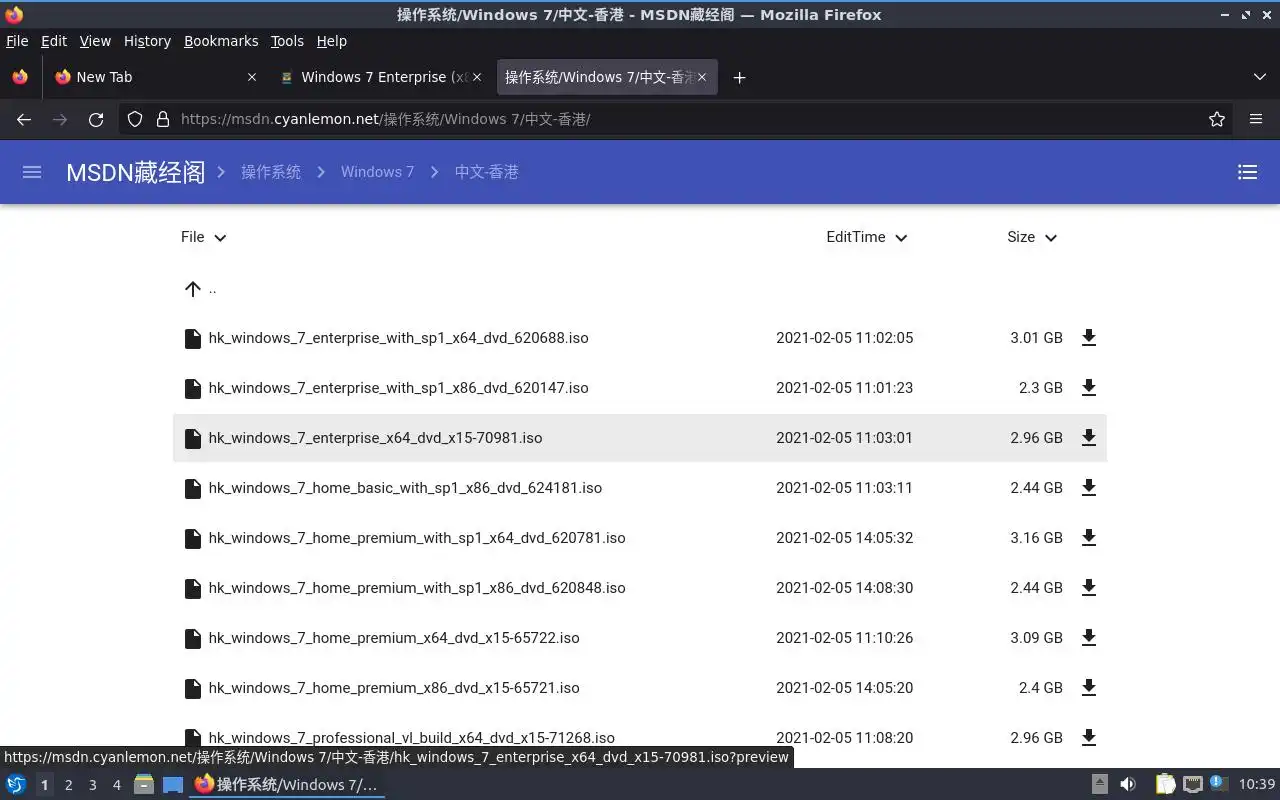Viewport: 1280px width, 800px height.
Task: Close the New Tab tab
Action: click(x=251, y=77)
